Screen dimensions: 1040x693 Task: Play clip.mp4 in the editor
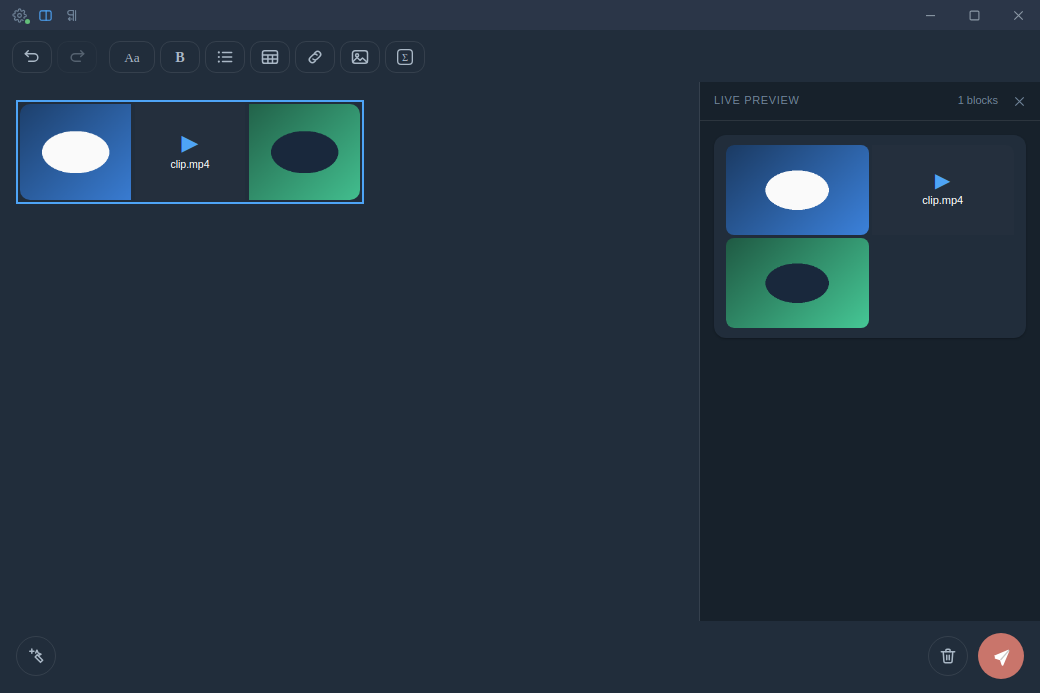click(x=189, y=144)
